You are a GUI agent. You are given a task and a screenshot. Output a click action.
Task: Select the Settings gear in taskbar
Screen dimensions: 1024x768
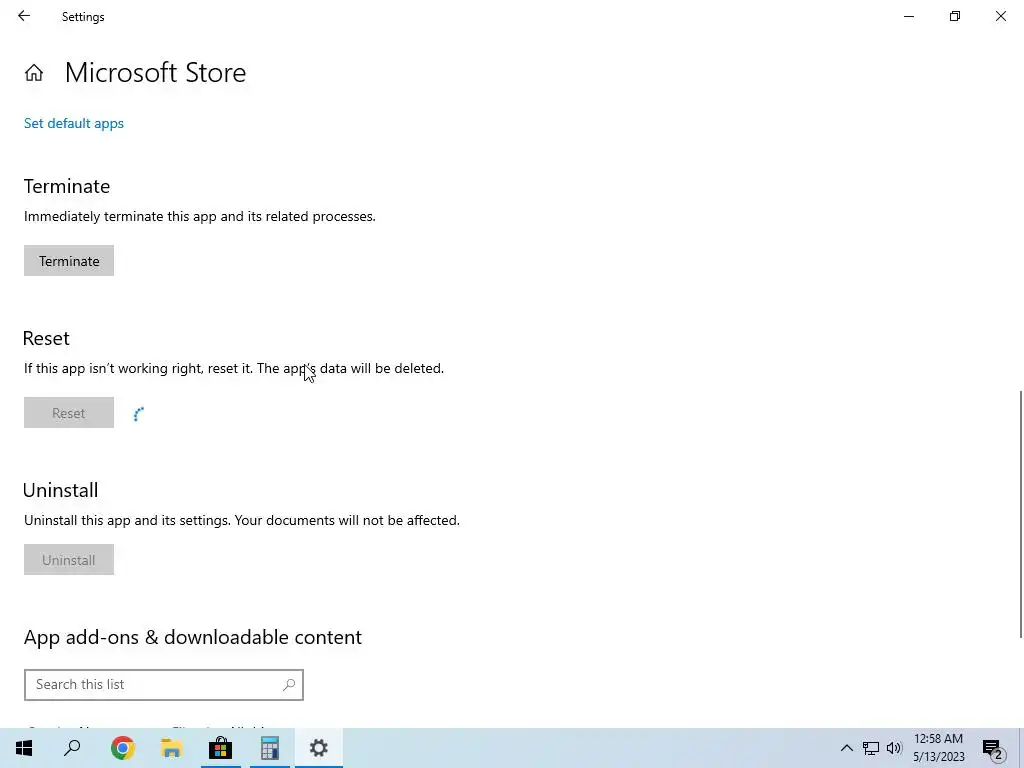[319, 748]
